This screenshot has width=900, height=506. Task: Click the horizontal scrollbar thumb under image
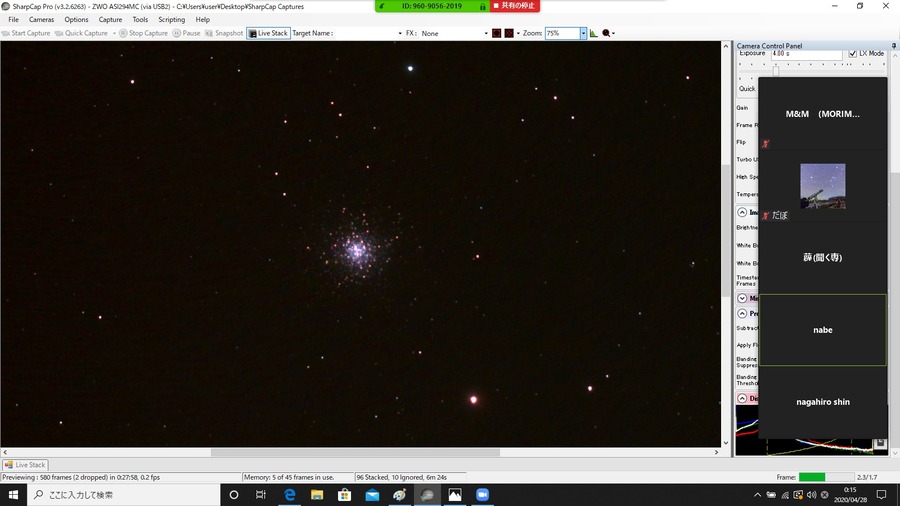tap(355, 452)
